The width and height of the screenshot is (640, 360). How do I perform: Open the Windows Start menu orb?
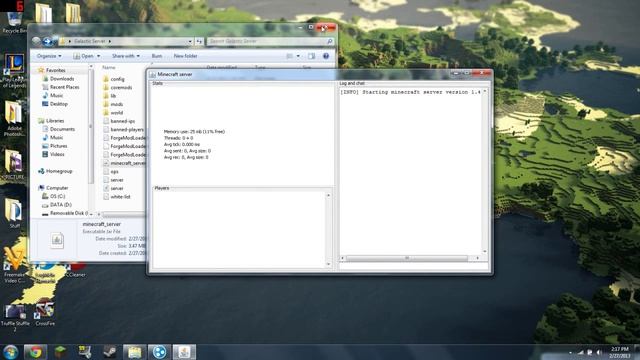pyautogui.click(x=10, y=352)
